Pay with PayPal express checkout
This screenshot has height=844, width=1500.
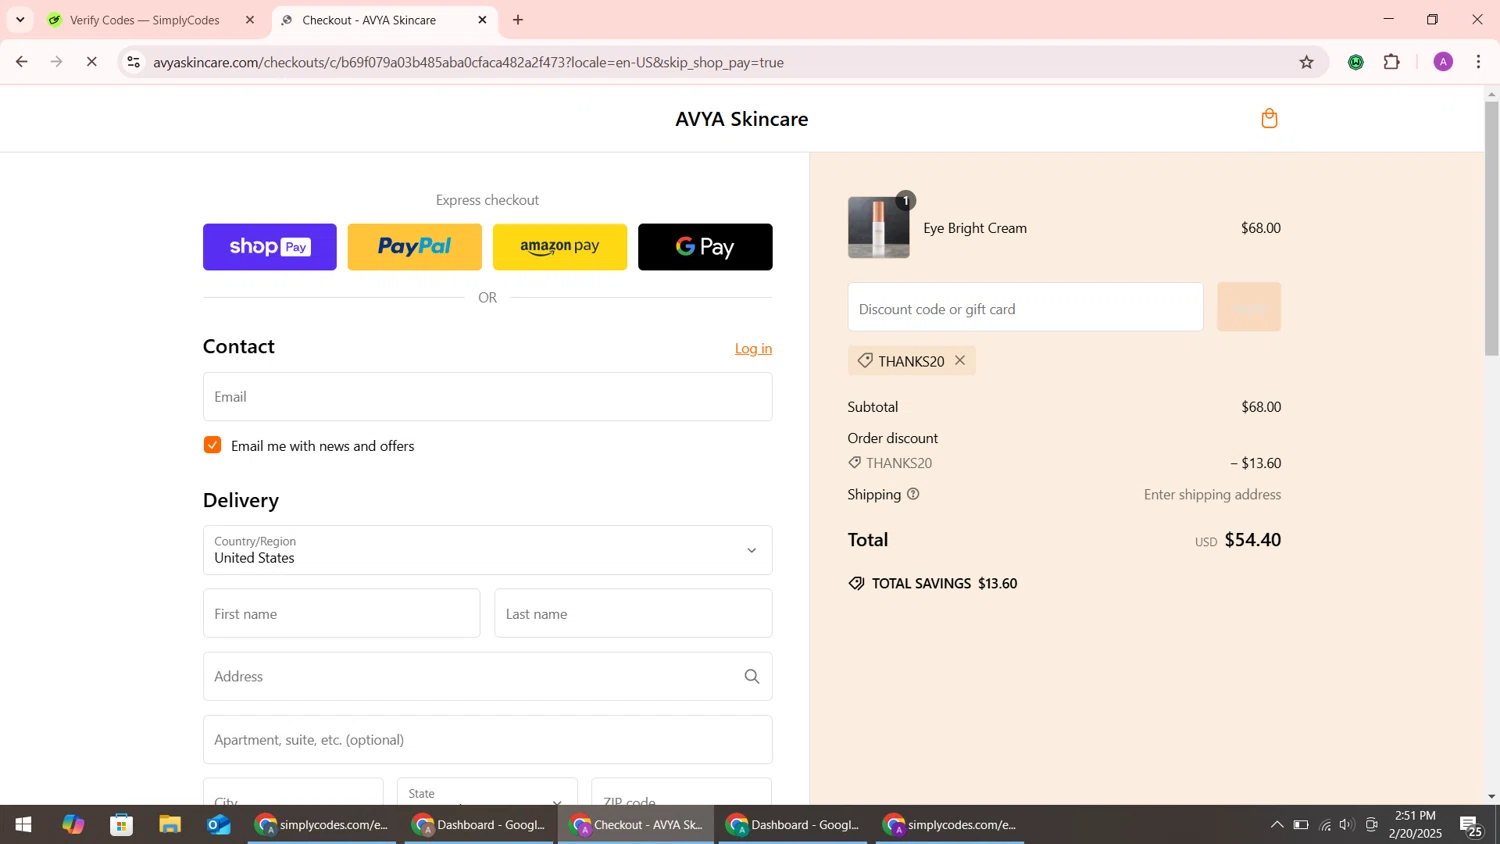(x=415, y=247)
